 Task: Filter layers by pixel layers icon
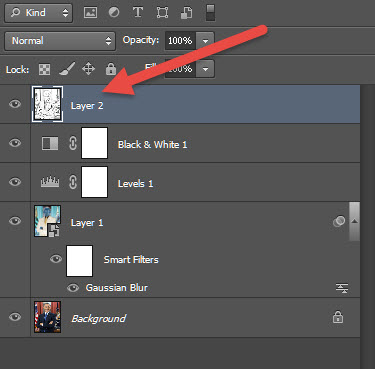point(90,13)
